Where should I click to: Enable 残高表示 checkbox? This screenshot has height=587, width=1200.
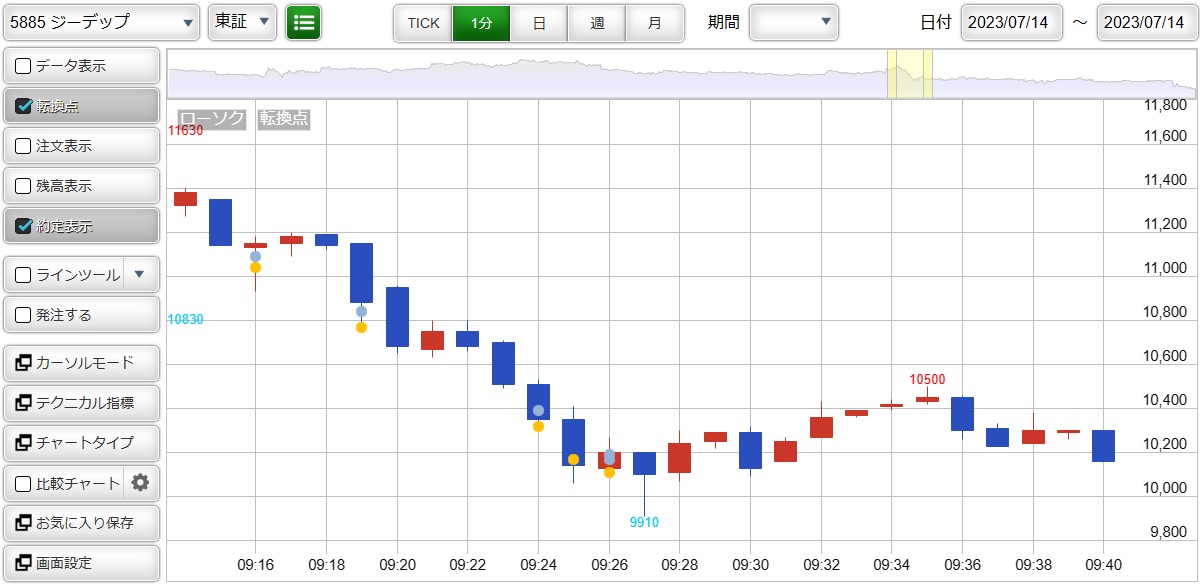(23, 186)
